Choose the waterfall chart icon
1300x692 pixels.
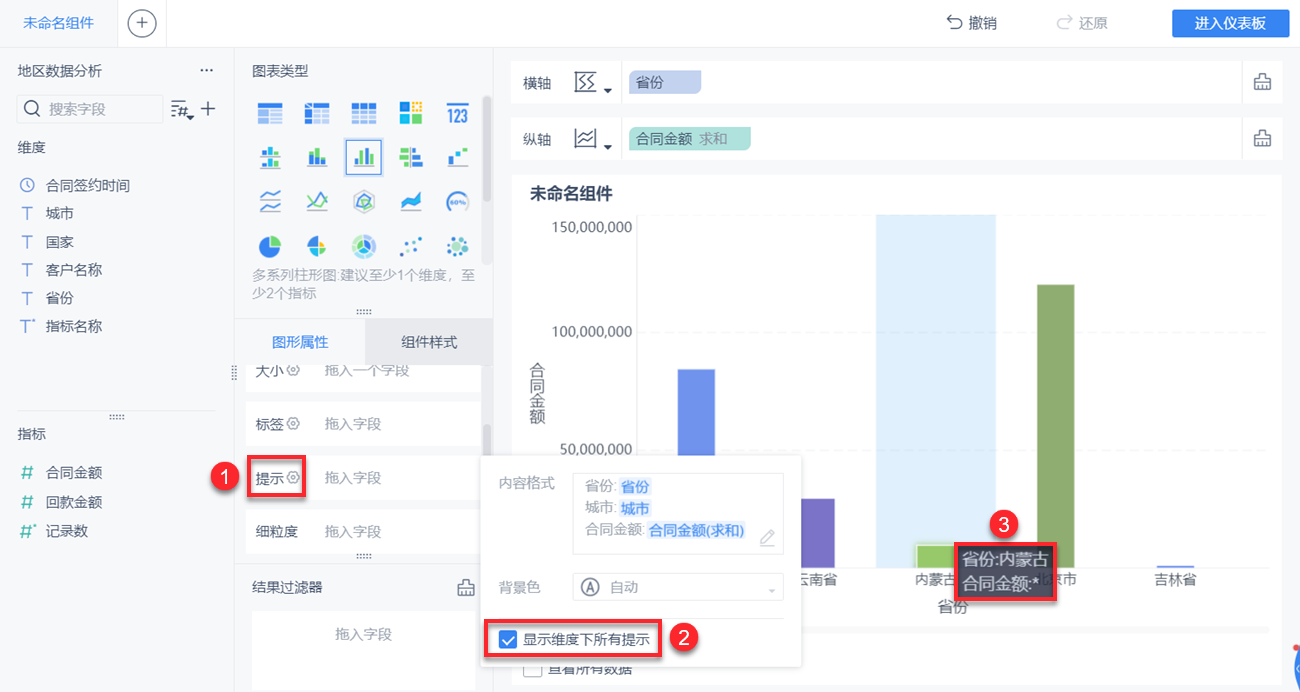(458, 157)
